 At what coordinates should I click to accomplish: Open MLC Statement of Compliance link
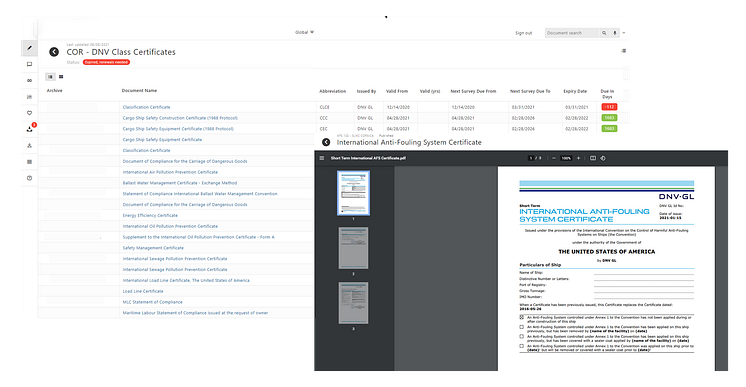153,302
